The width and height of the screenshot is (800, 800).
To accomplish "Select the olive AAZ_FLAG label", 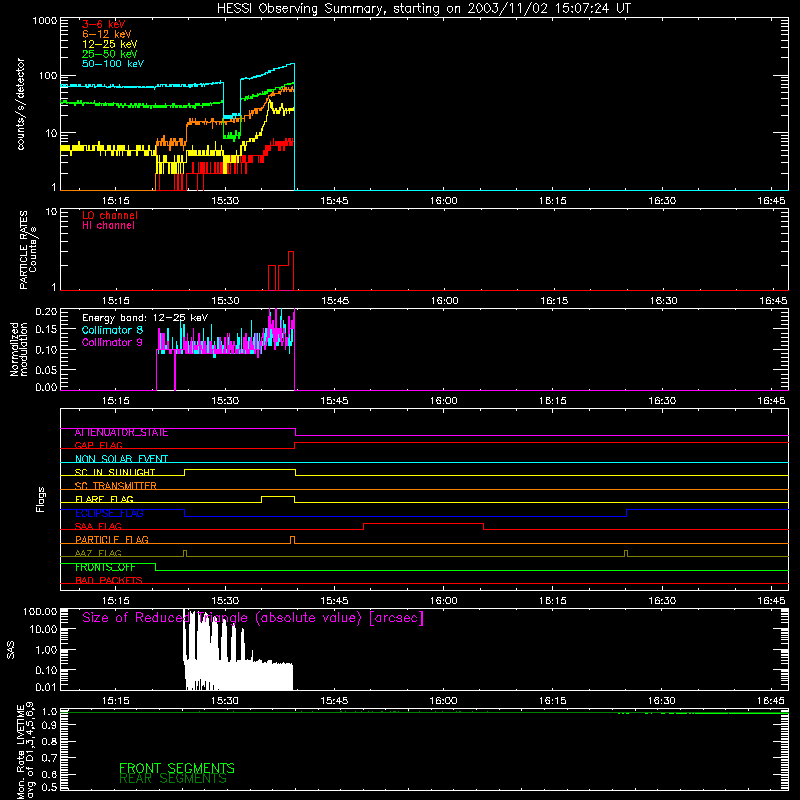I will (x=98, y=553).
